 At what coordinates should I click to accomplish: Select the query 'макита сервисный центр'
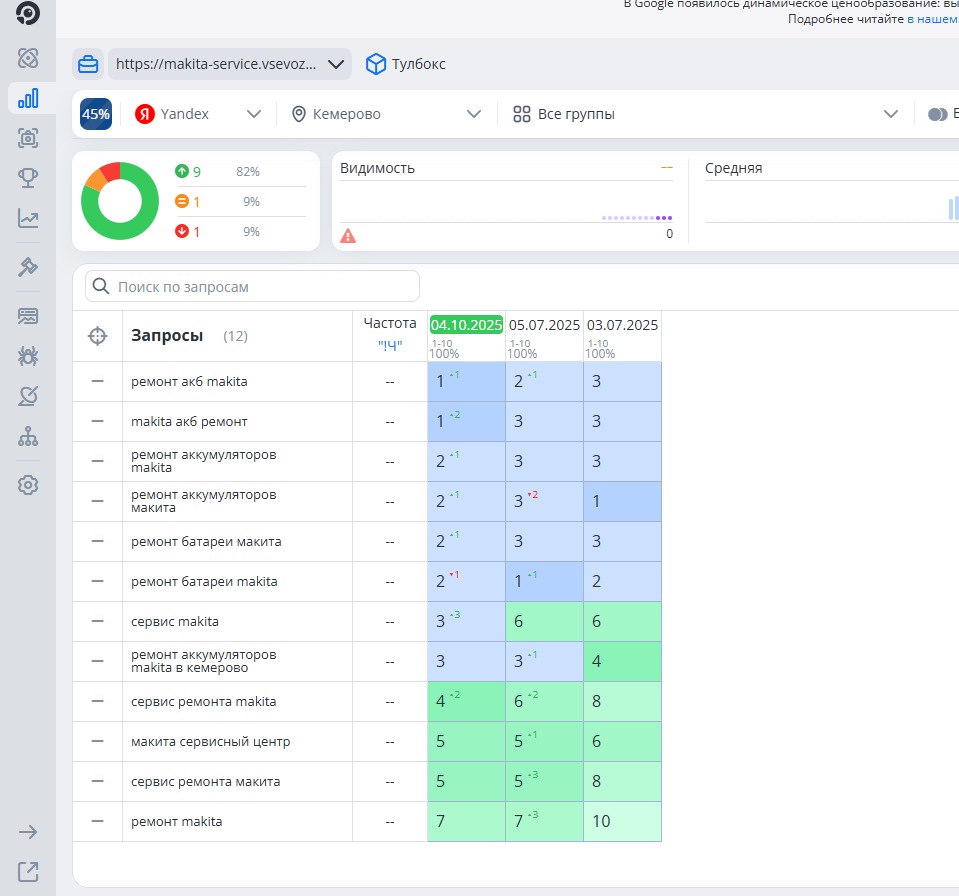[210, 742]
